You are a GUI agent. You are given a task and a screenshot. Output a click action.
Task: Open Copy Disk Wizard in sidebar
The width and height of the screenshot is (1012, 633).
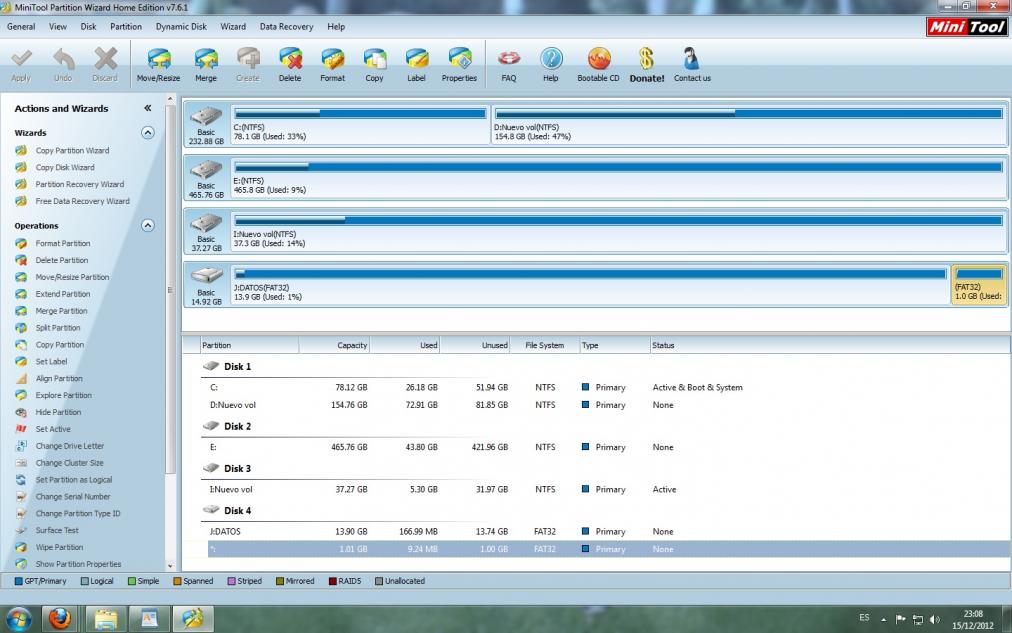[65, 167]
